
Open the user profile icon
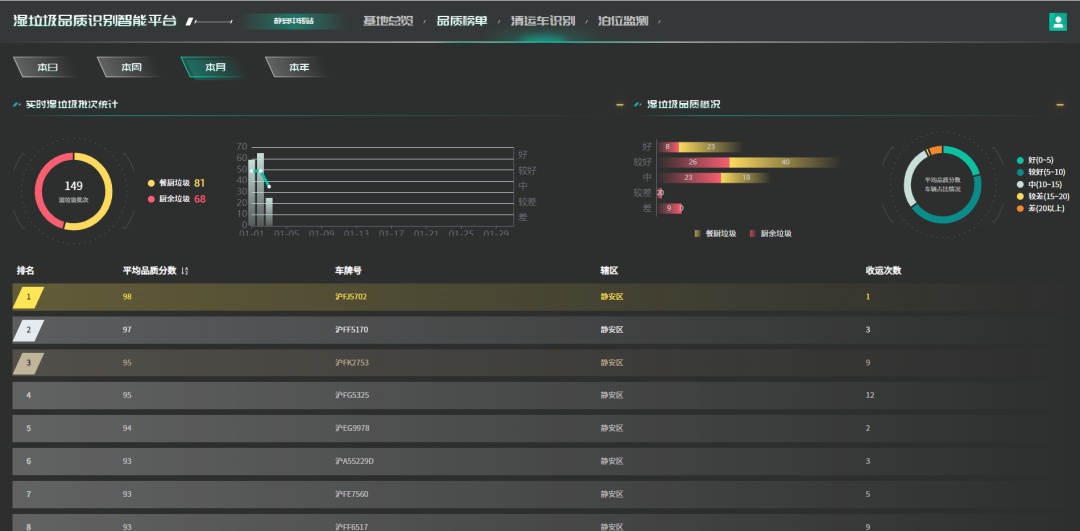pyautogui.click(x=1057, y=22)
